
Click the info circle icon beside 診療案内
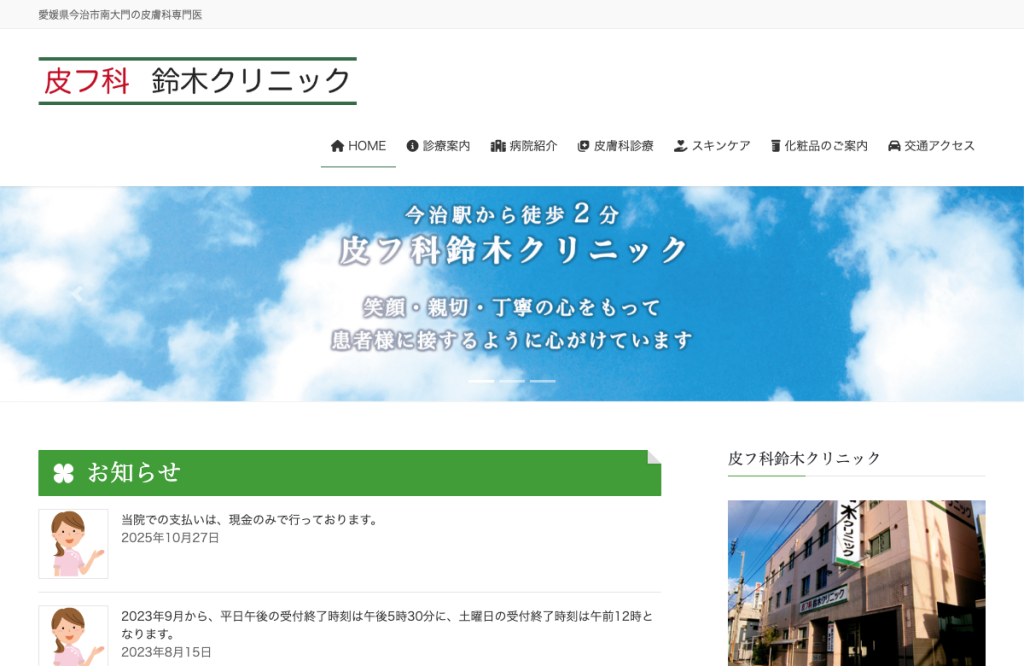(412, 146)
